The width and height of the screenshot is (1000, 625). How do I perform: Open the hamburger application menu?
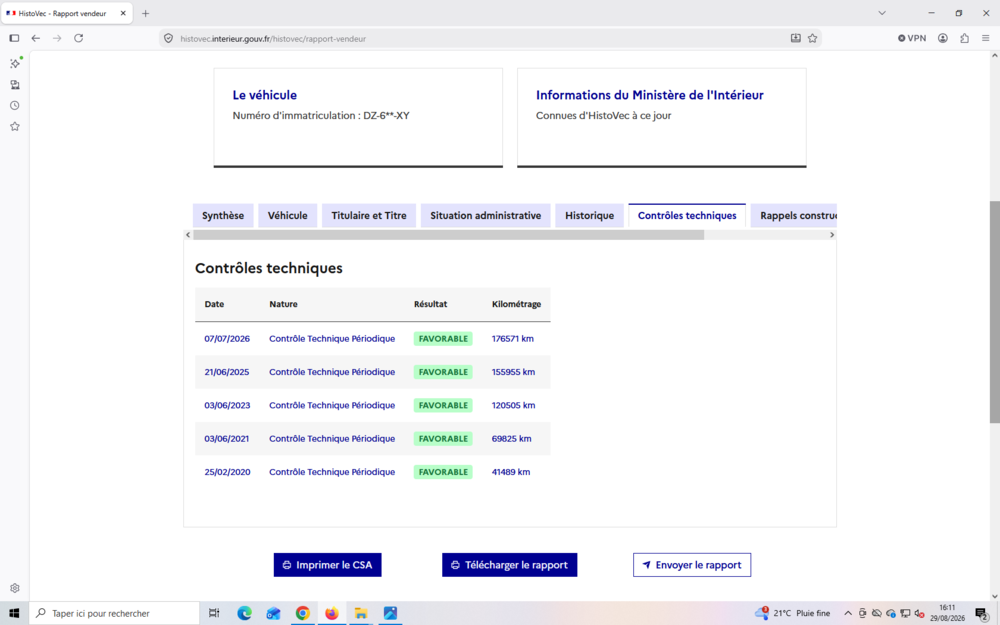pyautogui.click(x=985, y=38)
